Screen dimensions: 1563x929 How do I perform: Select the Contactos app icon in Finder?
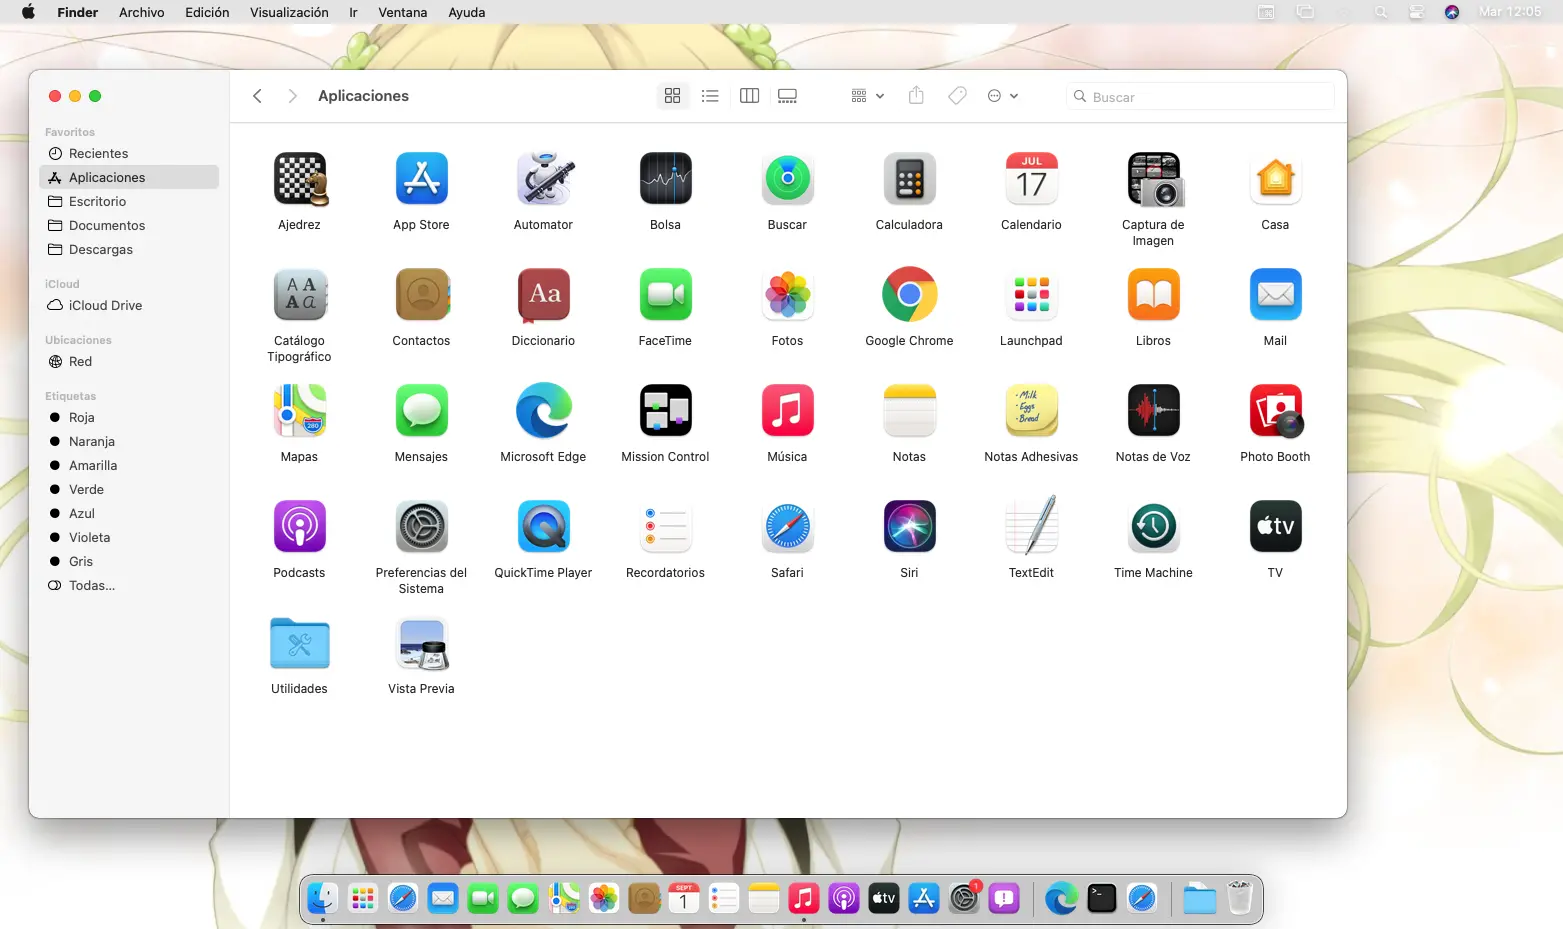421,295
